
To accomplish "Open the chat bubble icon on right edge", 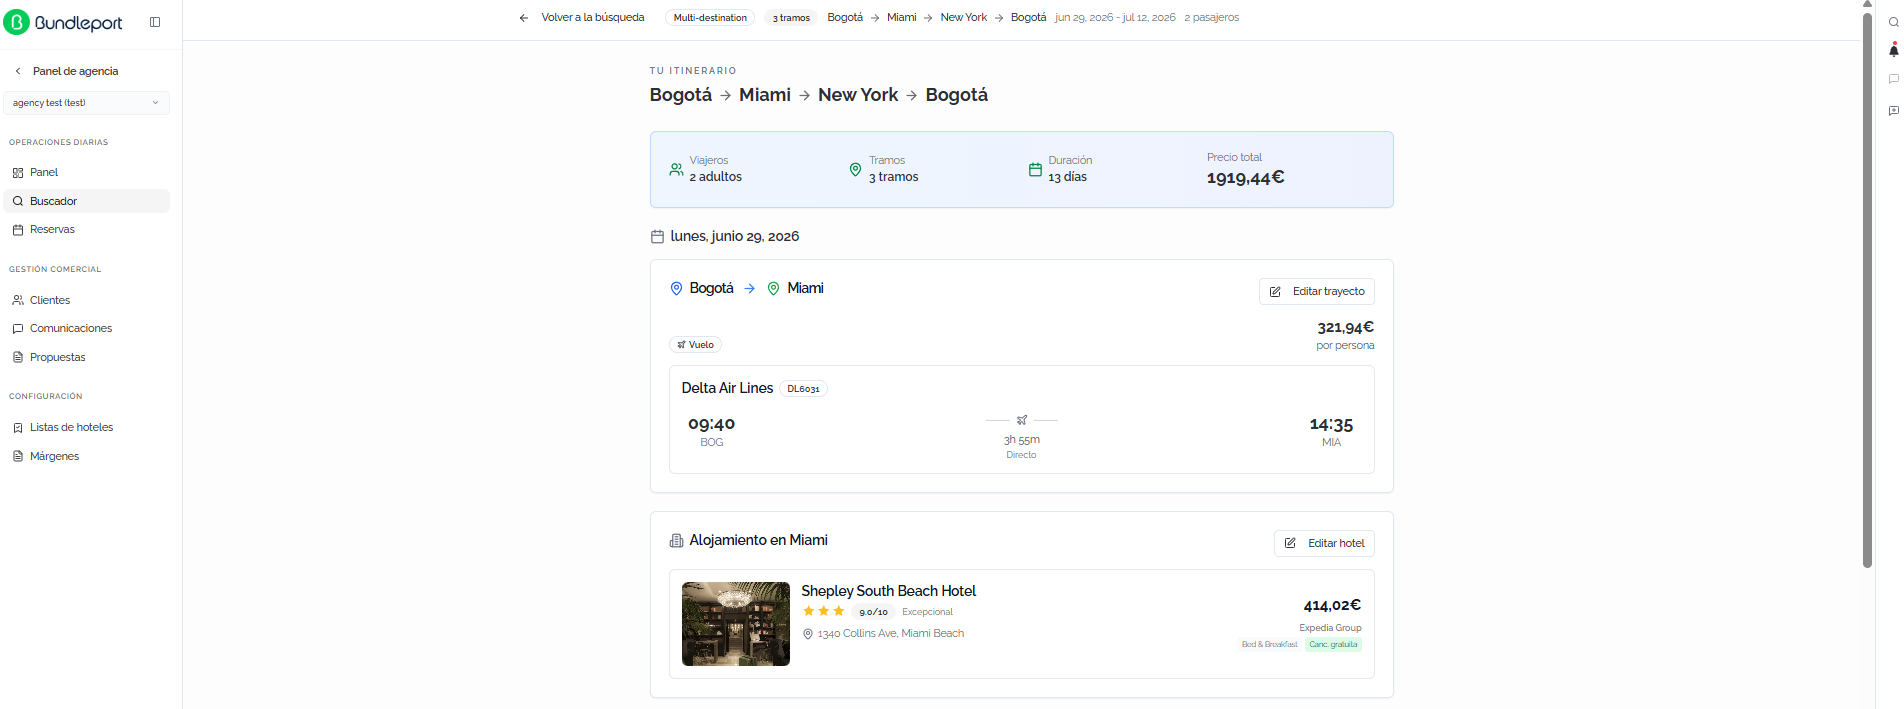I will pos(1893,79).
